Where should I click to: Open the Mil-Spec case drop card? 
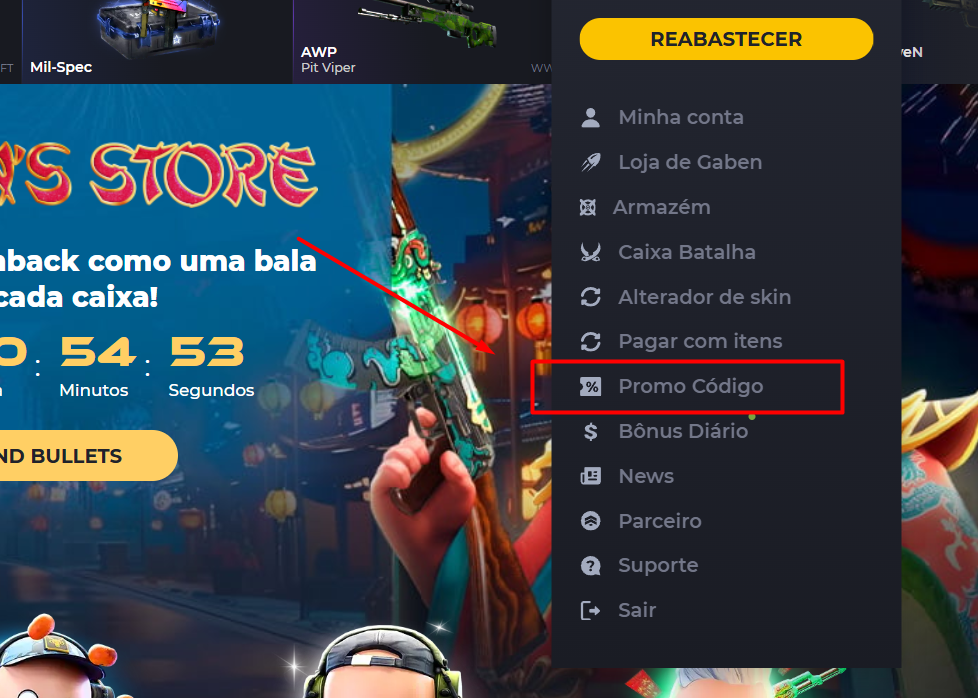[157, 41]
